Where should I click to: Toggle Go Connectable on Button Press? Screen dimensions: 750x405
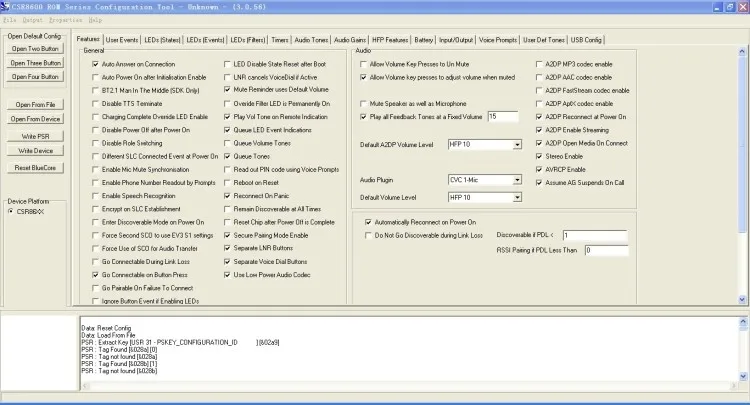coord(96,275)
